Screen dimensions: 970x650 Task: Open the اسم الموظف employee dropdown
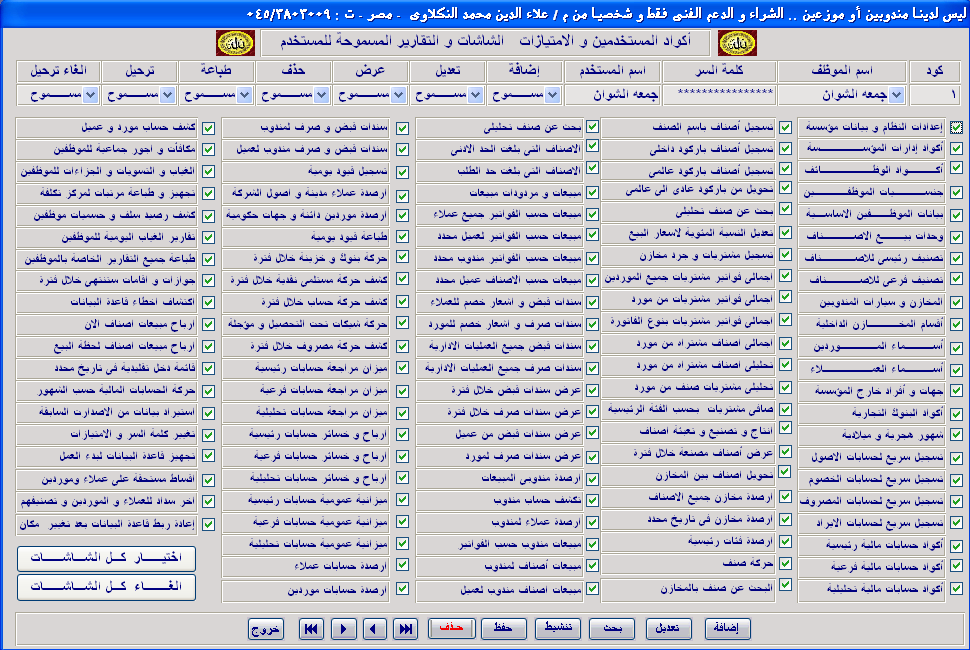pyautogui.click(x=896, y=95)
